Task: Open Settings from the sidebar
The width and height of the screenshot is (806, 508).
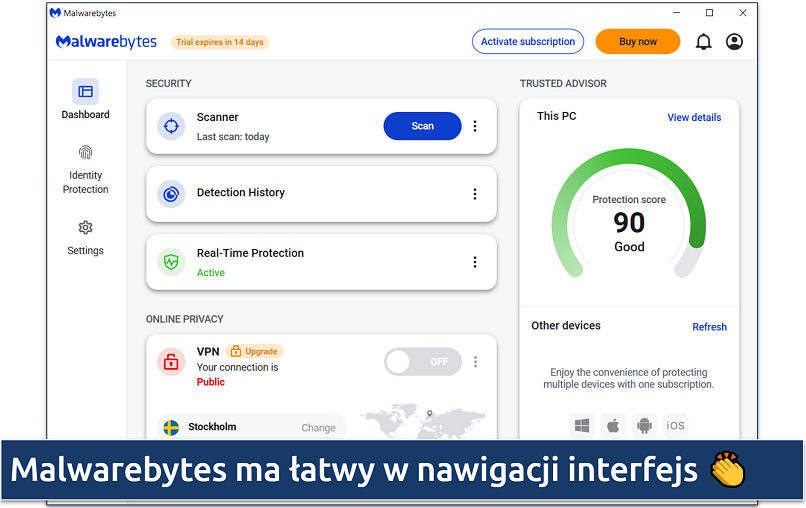Action: pyautogui.click(x=86, y=238)
